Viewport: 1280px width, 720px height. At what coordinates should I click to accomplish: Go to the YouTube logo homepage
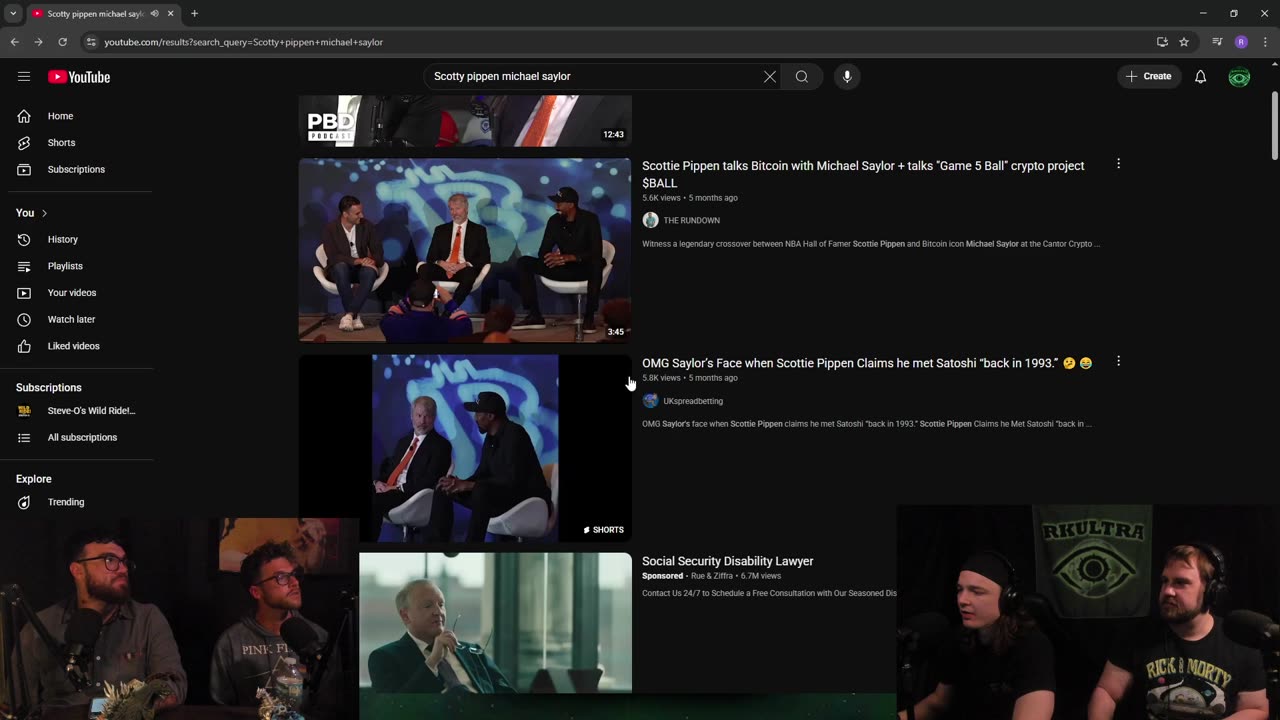tap(79, 77)
